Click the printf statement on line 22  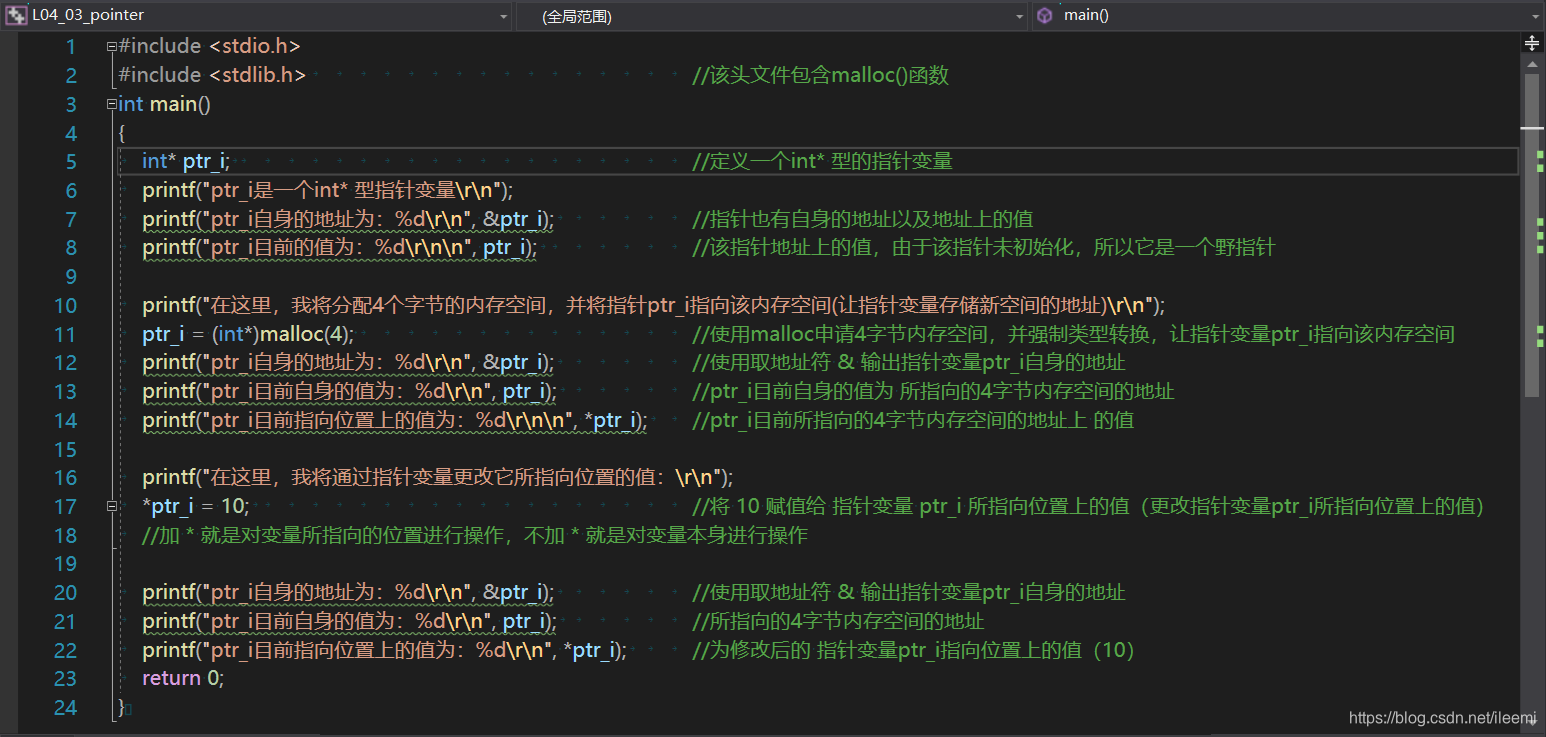point(384,650)
